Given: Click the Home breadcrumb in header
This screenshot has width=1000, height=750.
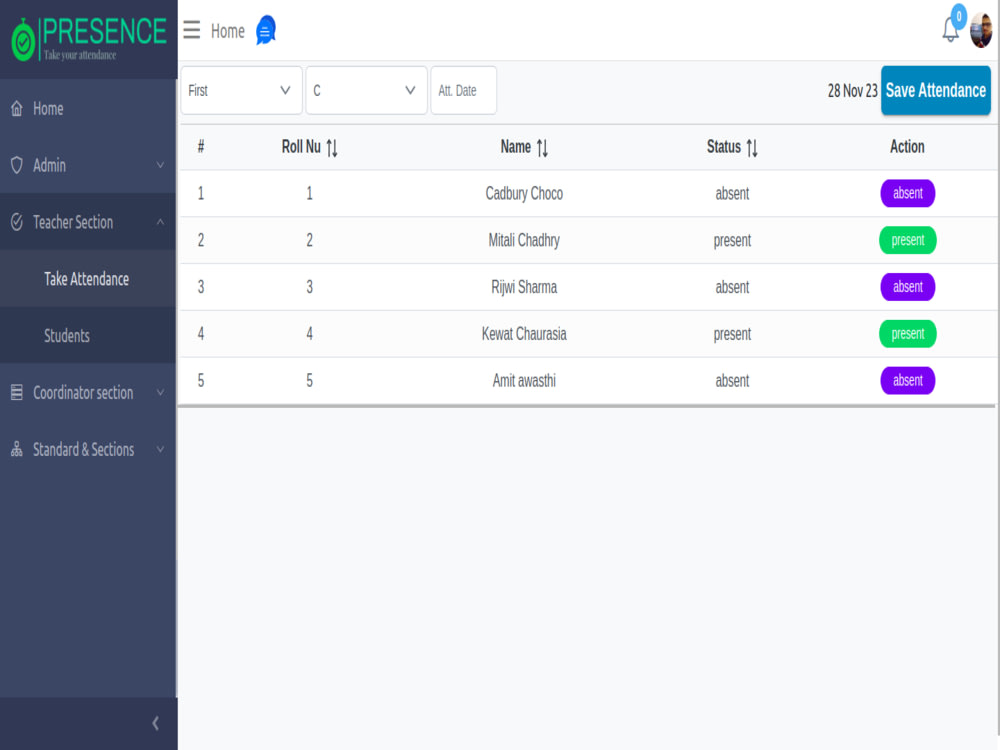Looking at the screenshot, I should [228, 31].
